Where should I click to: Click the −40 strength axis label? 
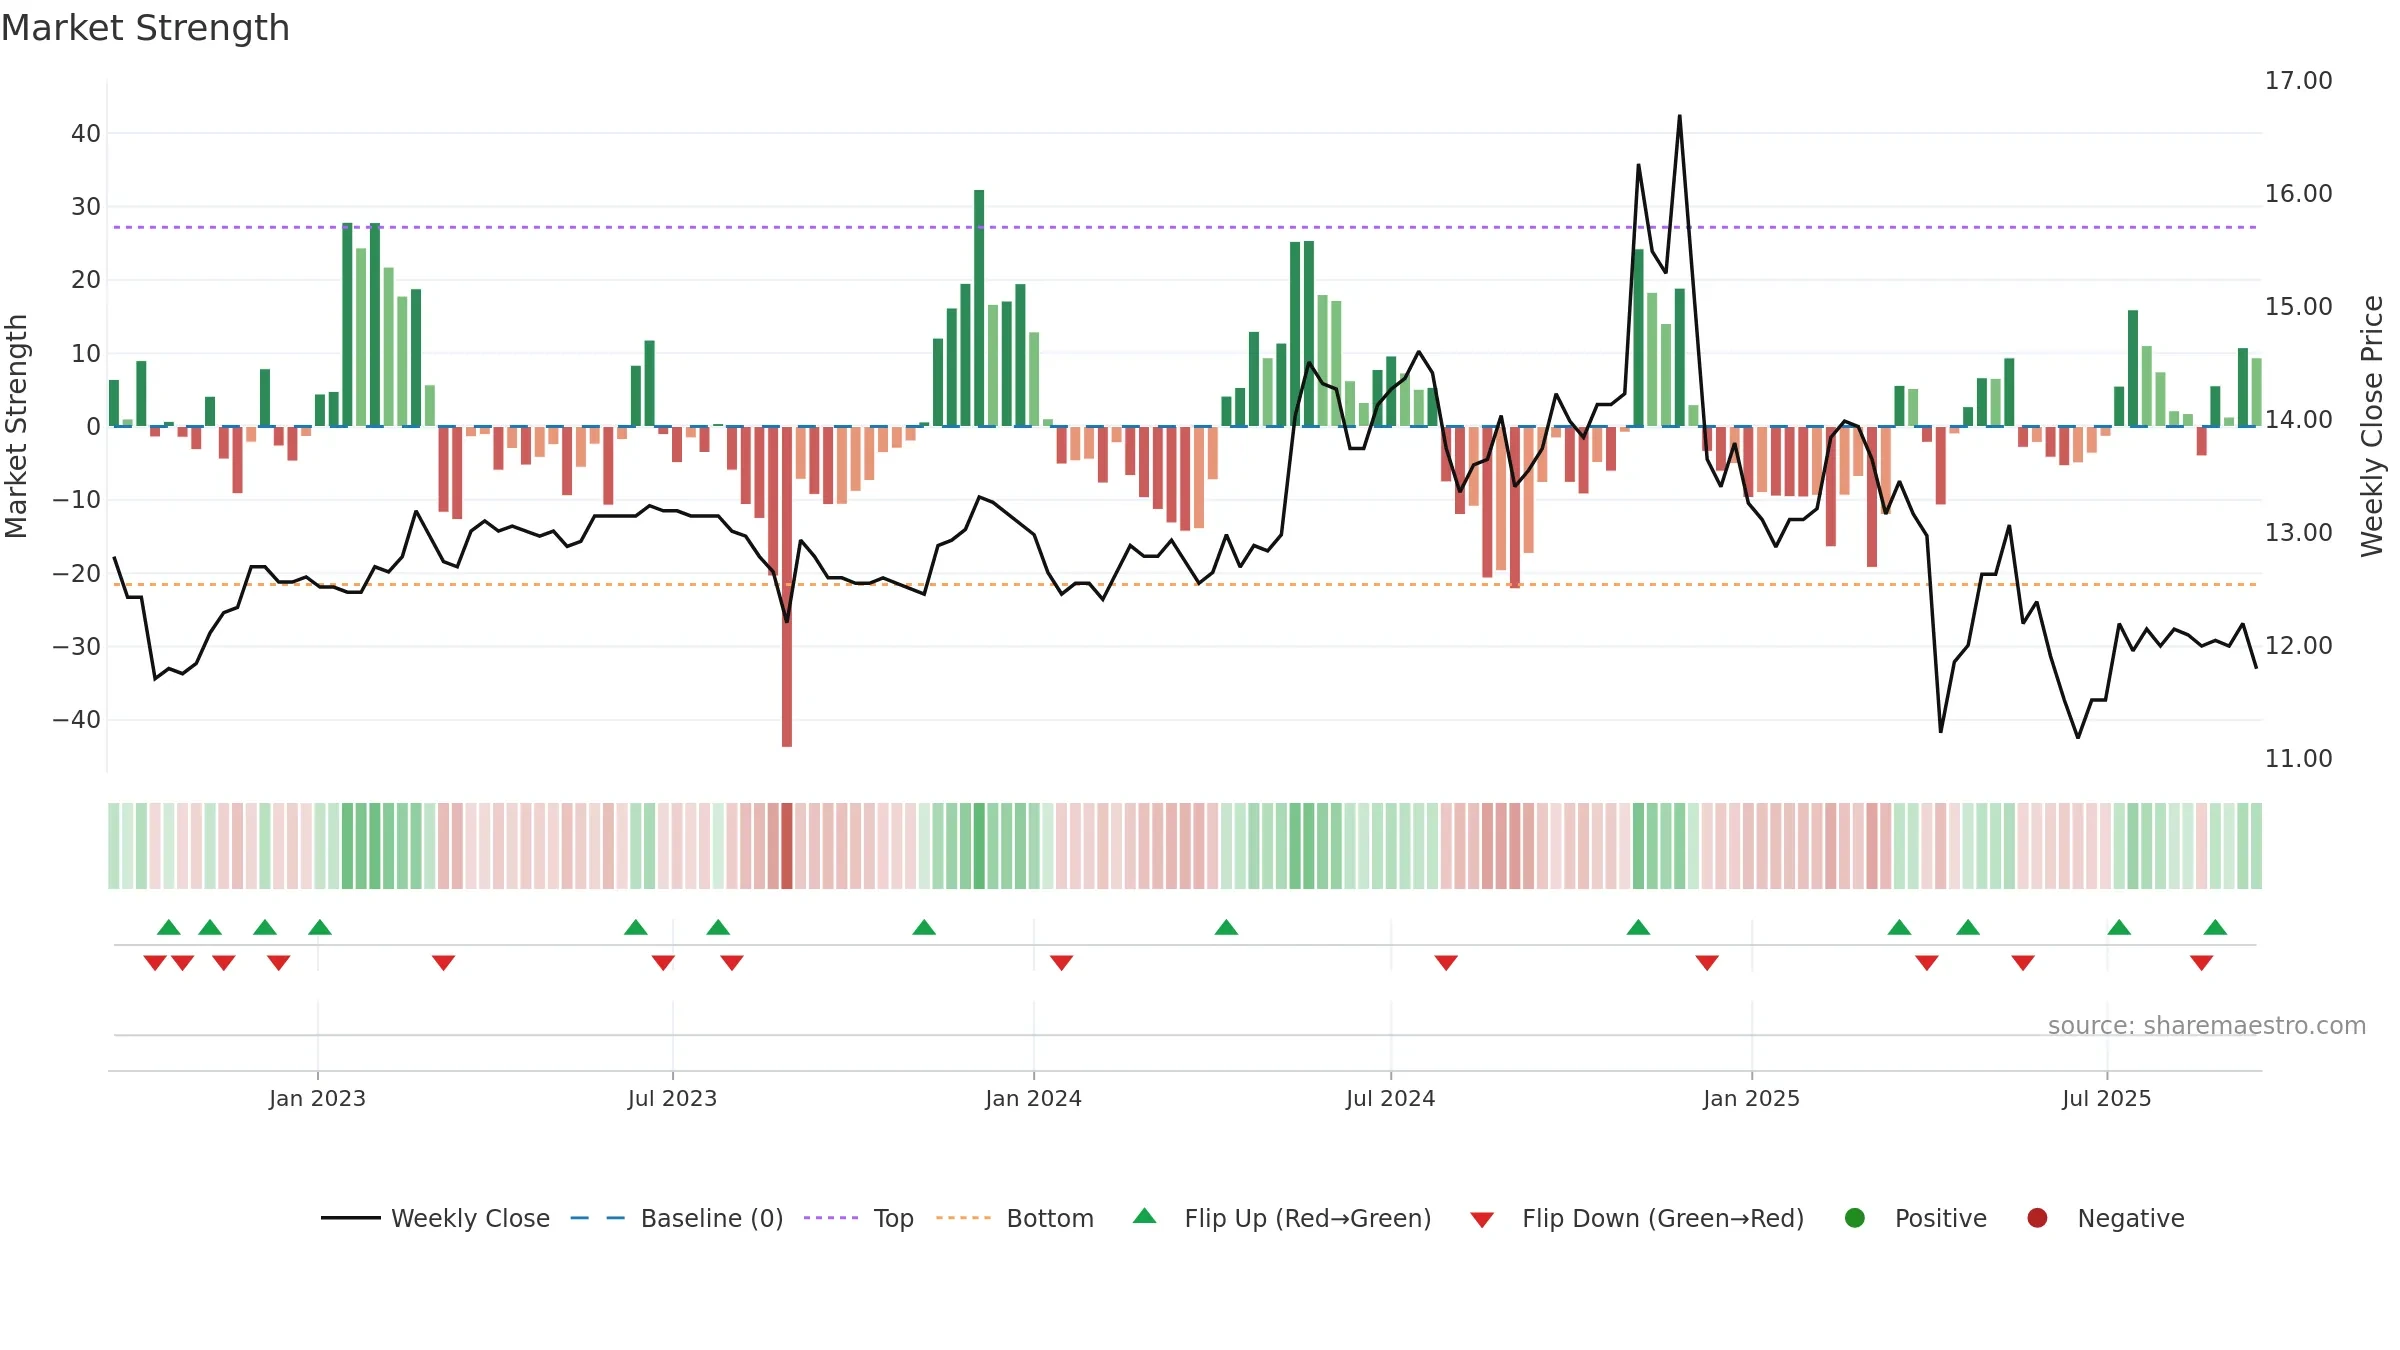click(77, 720)
